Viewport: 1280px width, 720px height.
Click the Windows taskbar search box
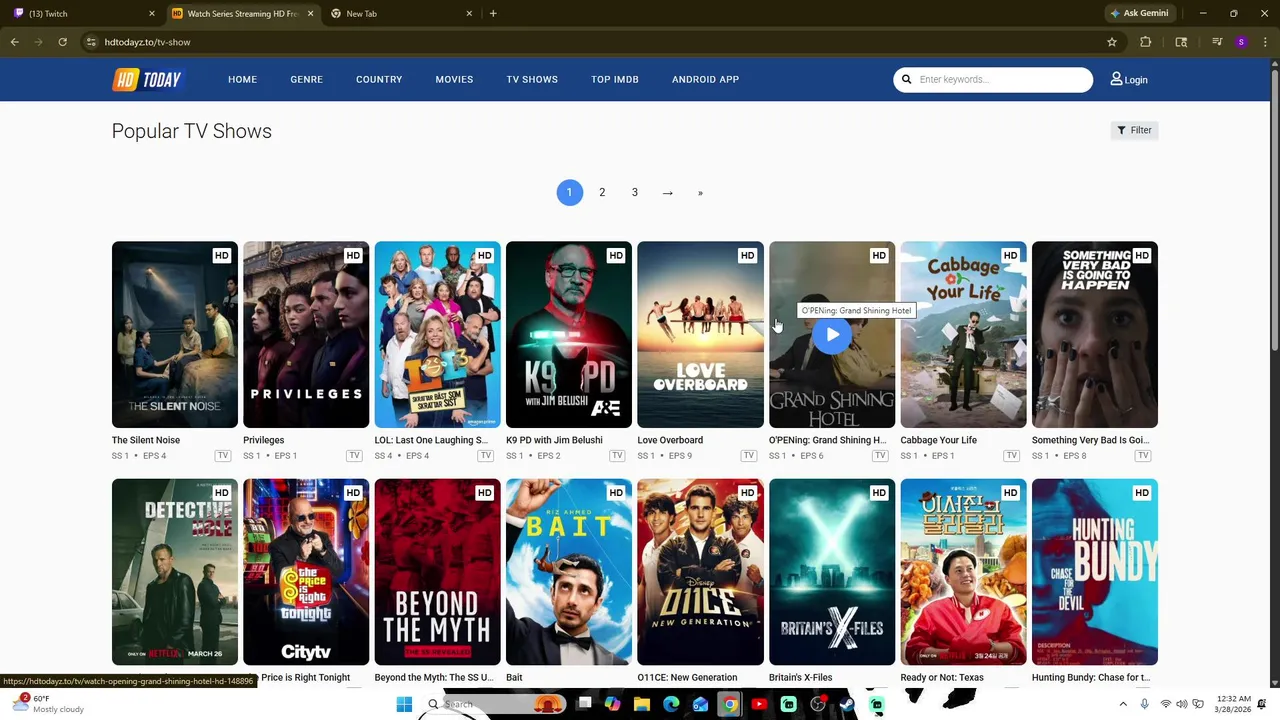click(x=493, y=704)
